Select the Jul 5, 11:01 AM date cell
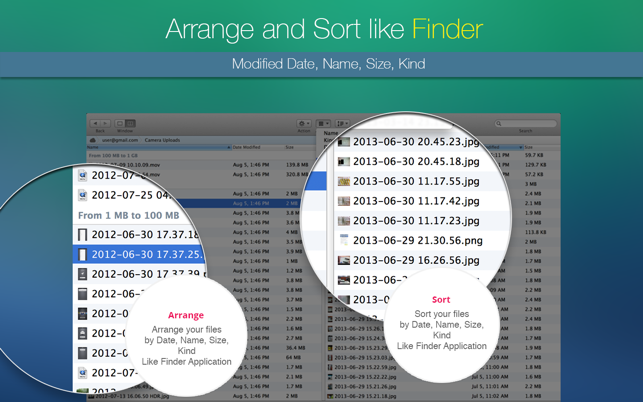This screenshot has height=402, width=643. coord(490,386)
